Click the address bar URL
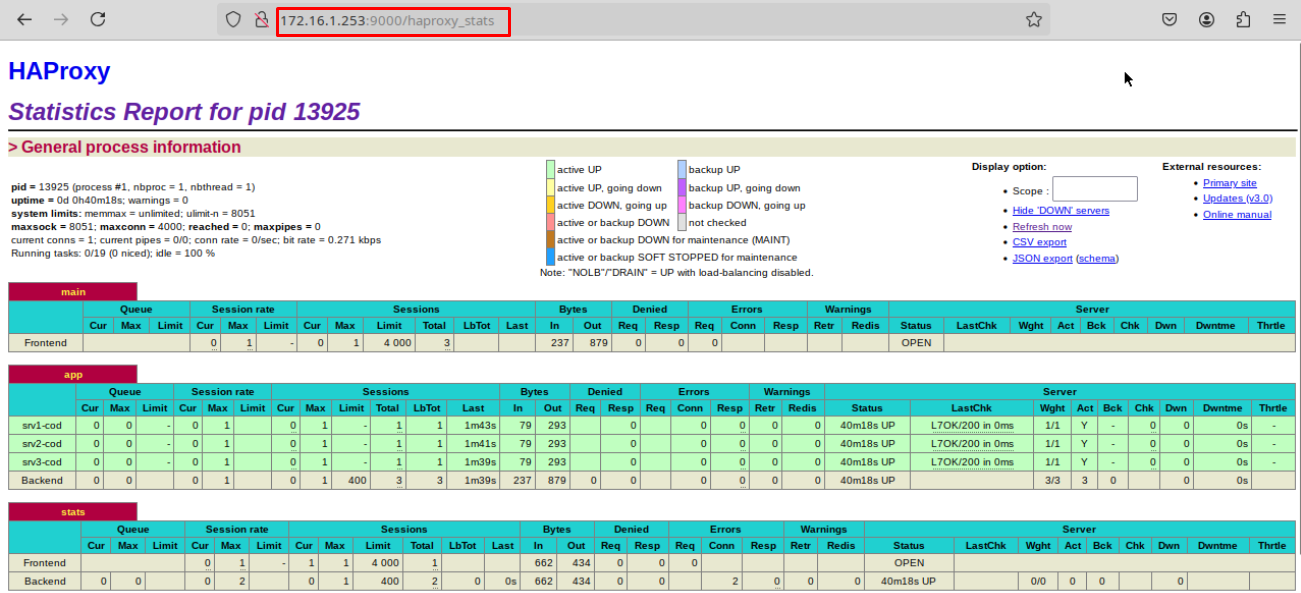The image size is (1301, 593). pyautogui.click(x=387, y=21)
